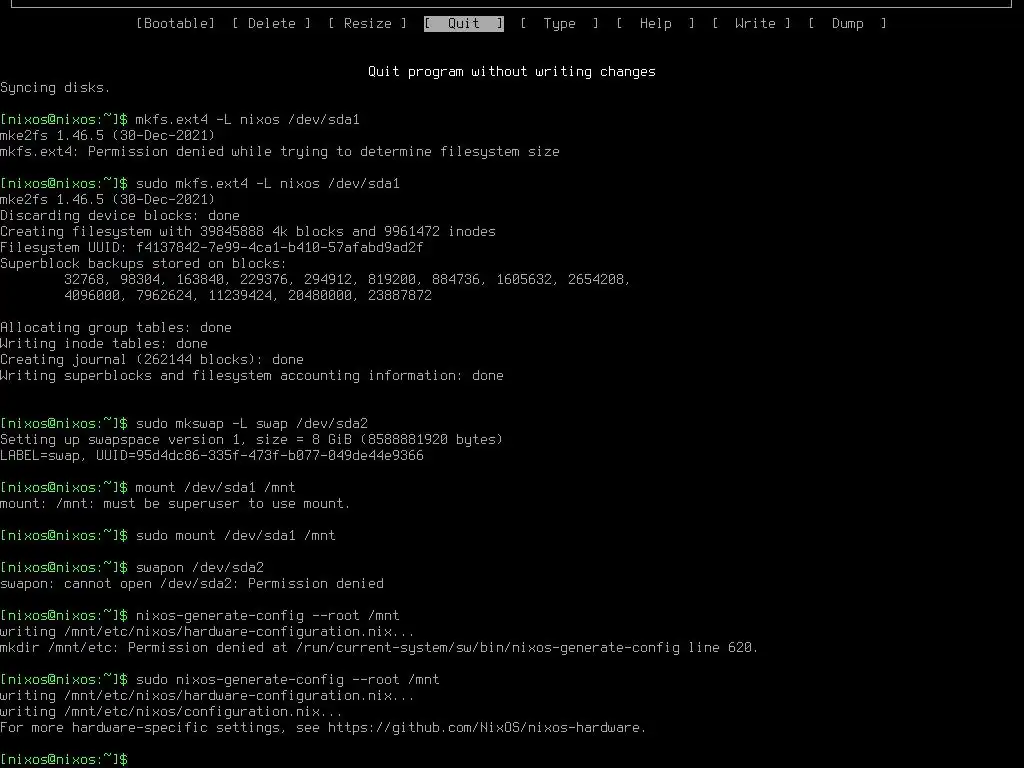Choose the Delete menu option
This screenshot has height=768, width=1024.
272,24
